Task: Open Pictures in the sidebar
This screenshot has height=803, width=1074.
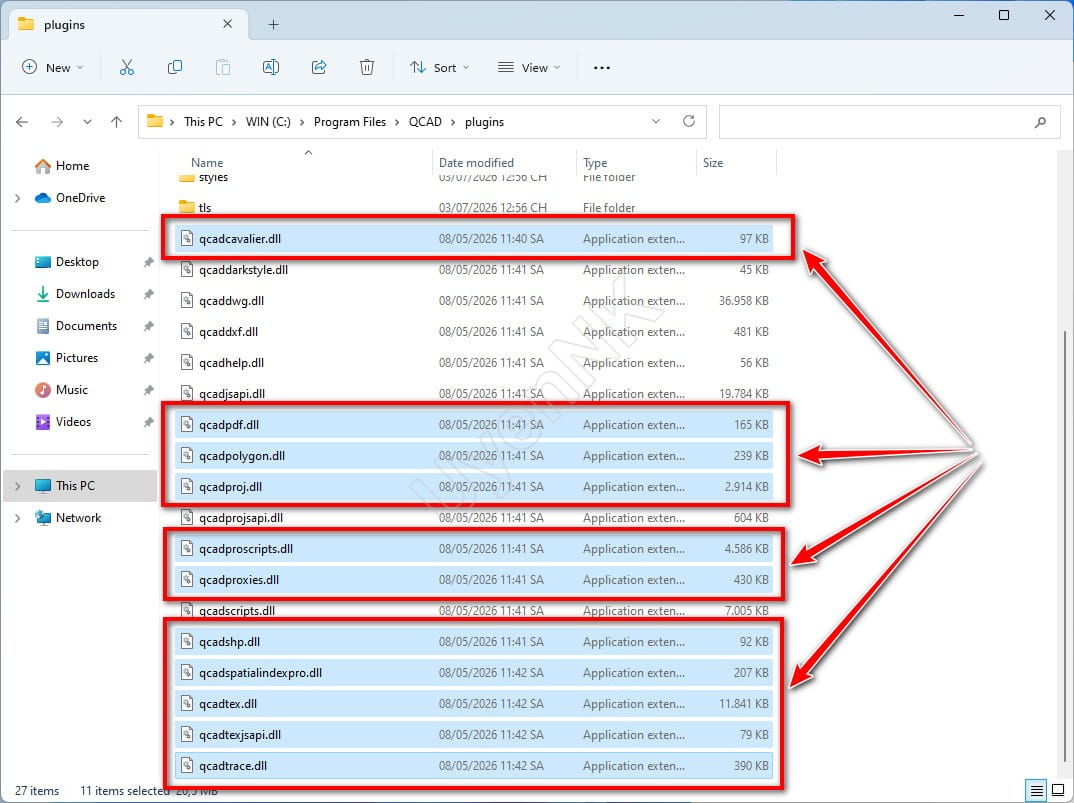Action: [x=66, y=358]
